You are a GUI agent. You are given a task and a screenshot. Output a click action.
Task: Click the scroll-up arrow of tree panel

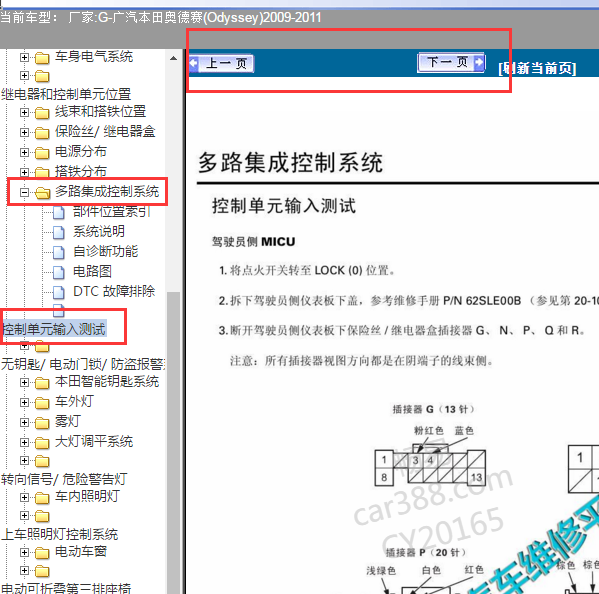coord(173,58)
